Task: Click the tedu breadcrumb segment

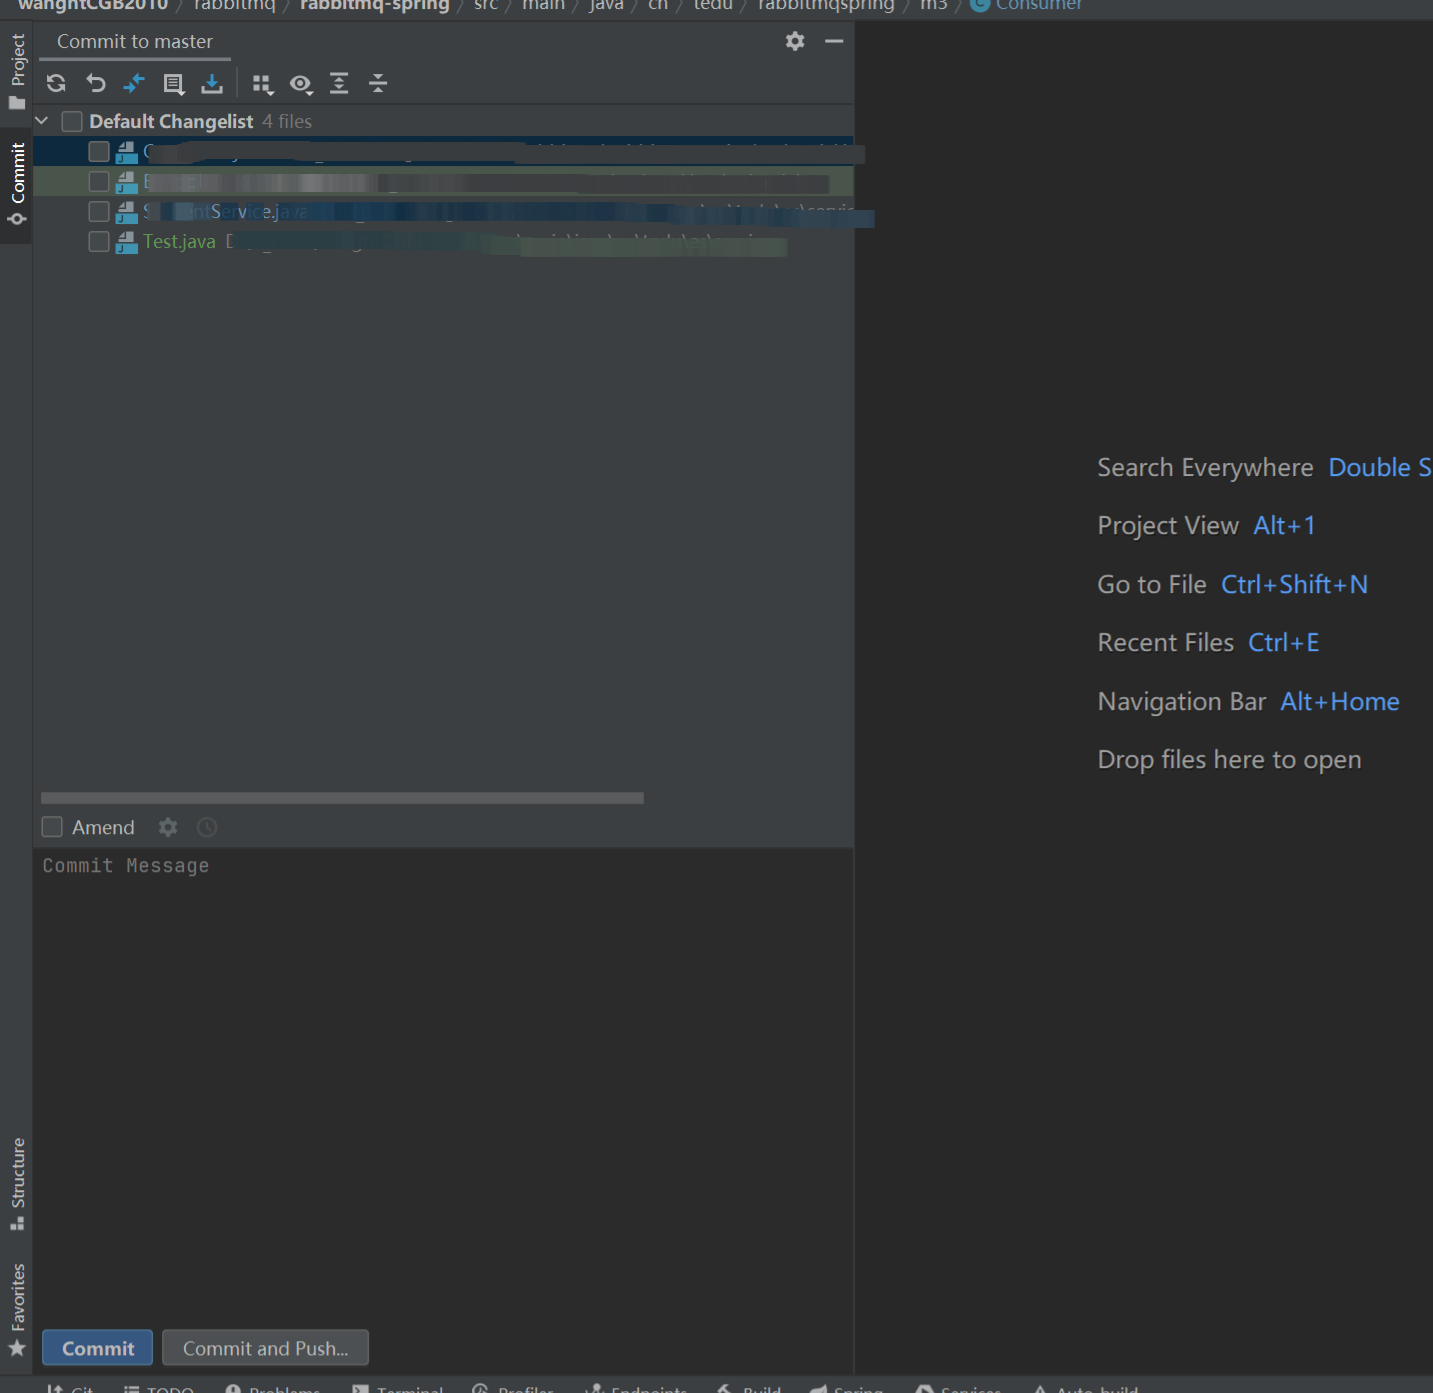Action: click(713, 5)
